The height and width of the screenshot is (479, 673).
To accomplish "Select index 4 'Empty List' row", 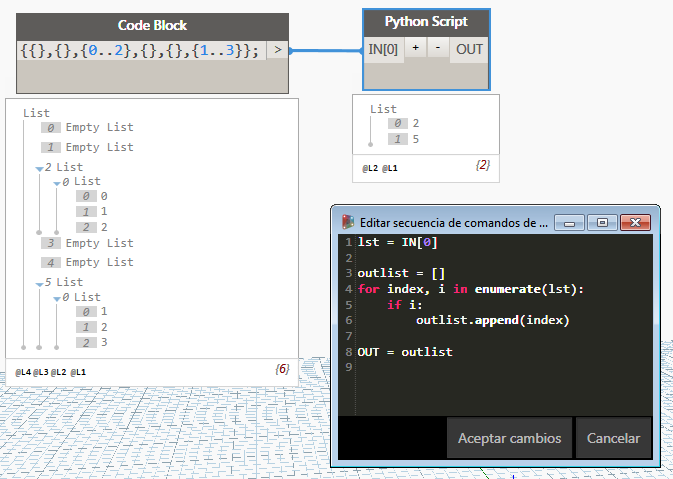I will click(x=87, y=262).
